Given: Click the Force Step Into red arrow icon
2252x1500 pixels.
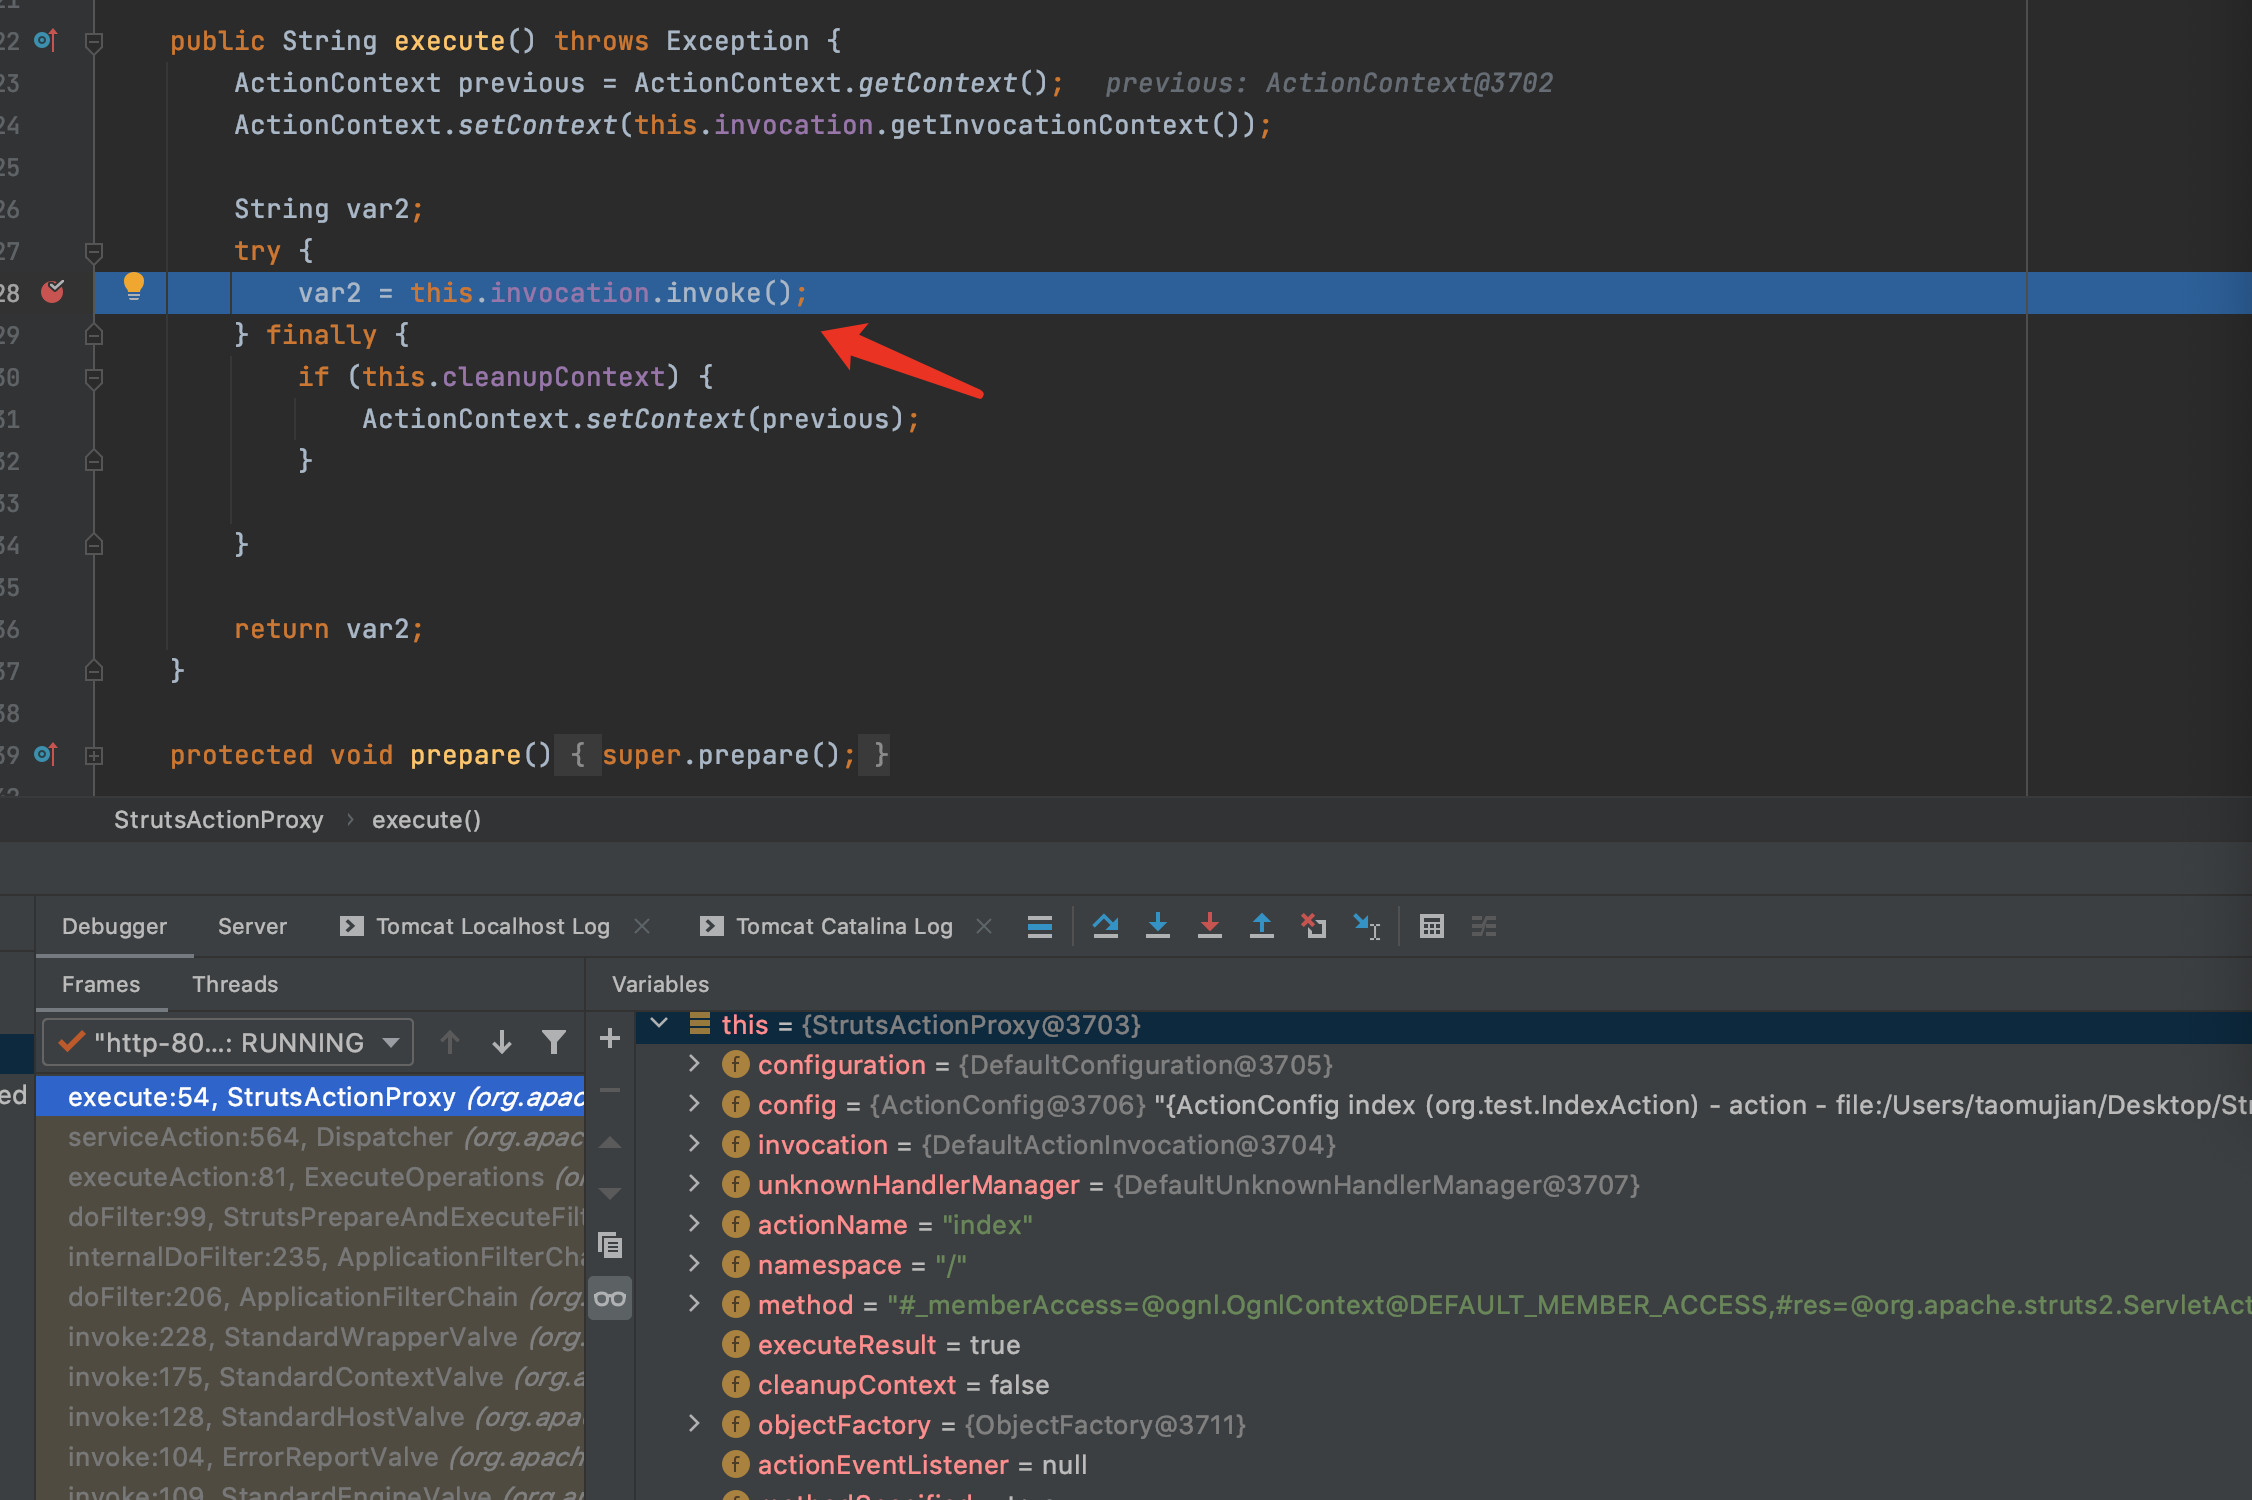Looking at the screenshot, I should click(x=1210, y=926).
